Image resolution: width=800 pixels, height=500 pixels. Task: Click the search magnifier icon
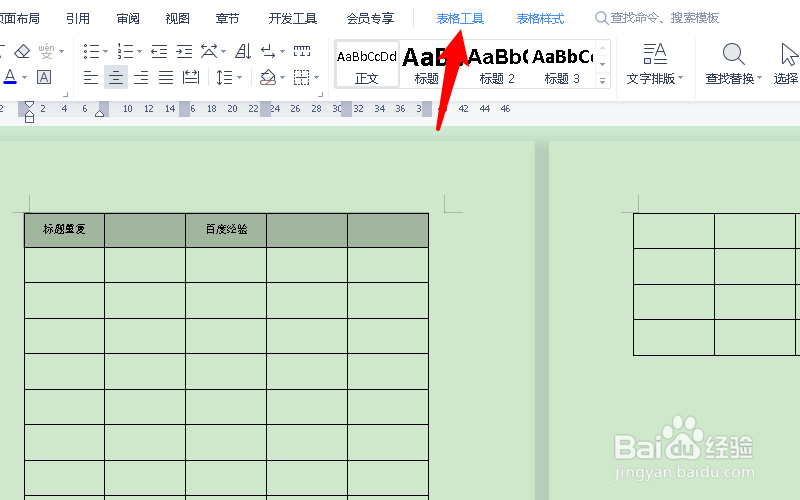tap(602, 18)
